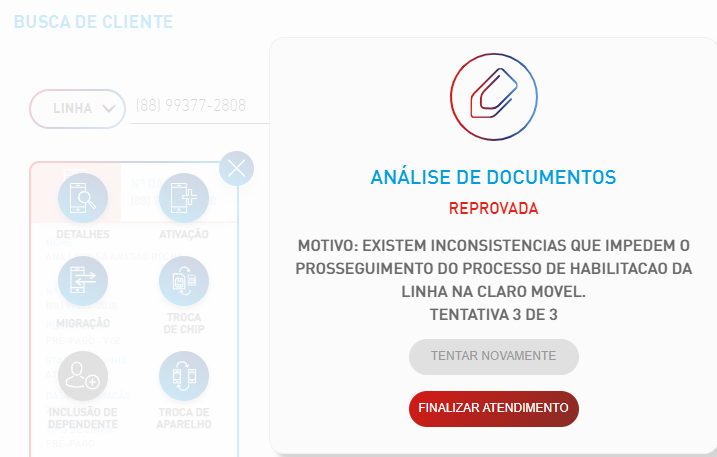Open the Detalhes phone-search icon
This screenshot has height=457, width=717.
click(83, 198)
